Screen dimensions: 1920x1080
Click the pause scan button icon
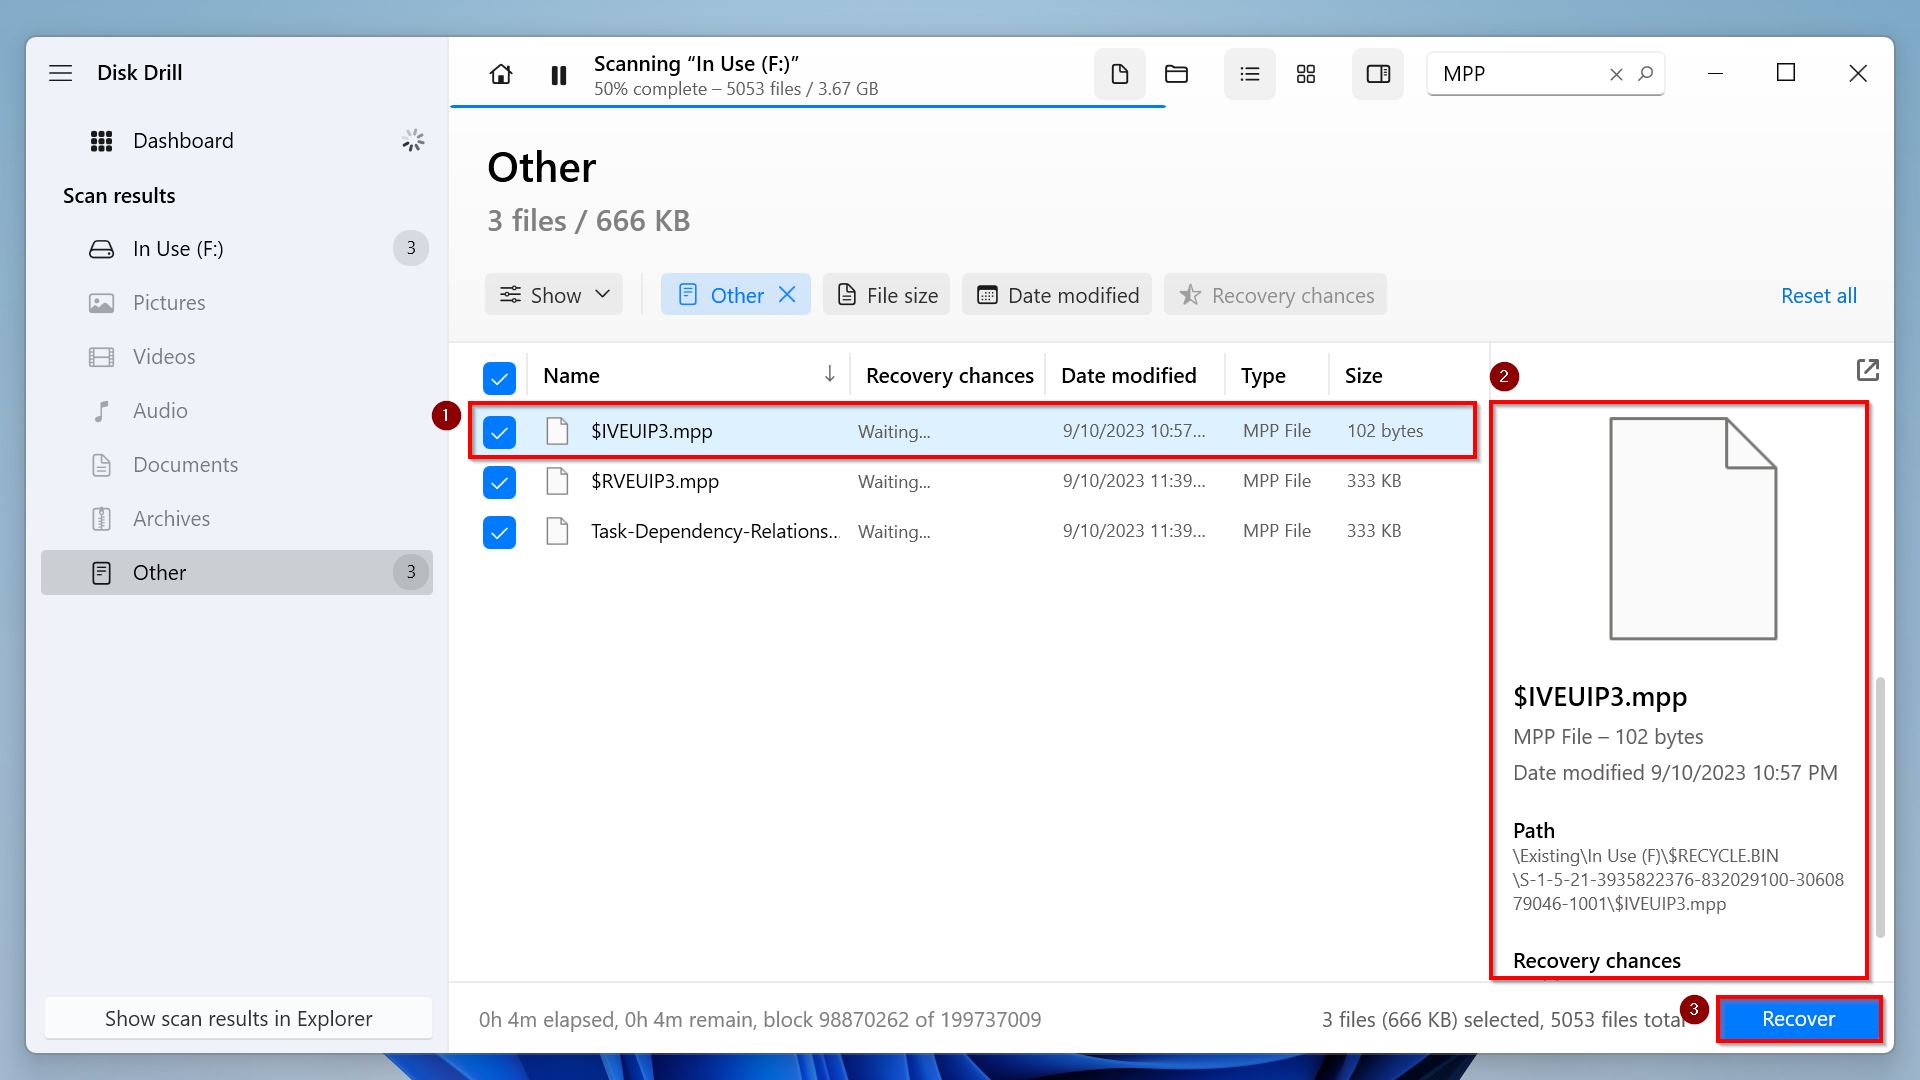559,74
